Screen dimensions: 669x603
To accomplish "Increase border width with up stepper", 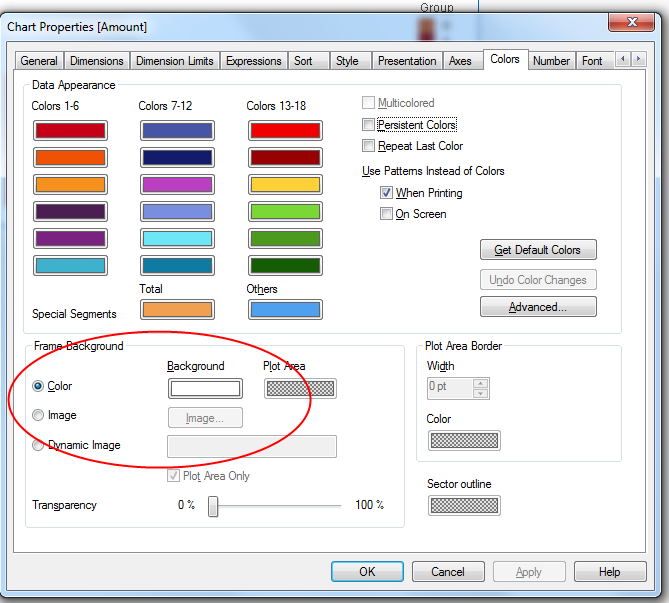I will tap(480, 383).
